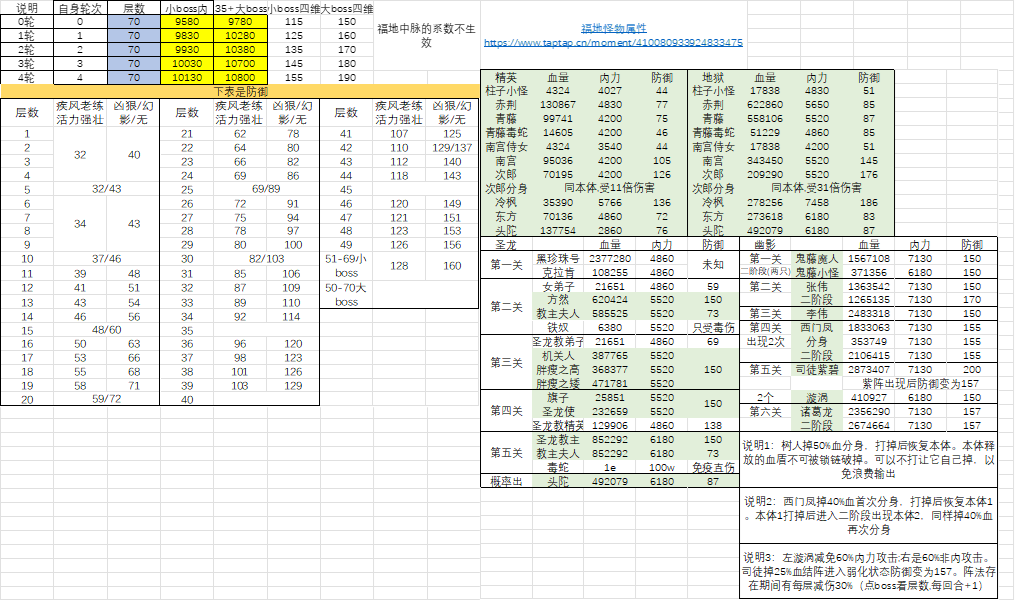Select the blue 70 cell in the 2轮 row
The width and height of the screenshot is (1015, 601).
point(134,49)
